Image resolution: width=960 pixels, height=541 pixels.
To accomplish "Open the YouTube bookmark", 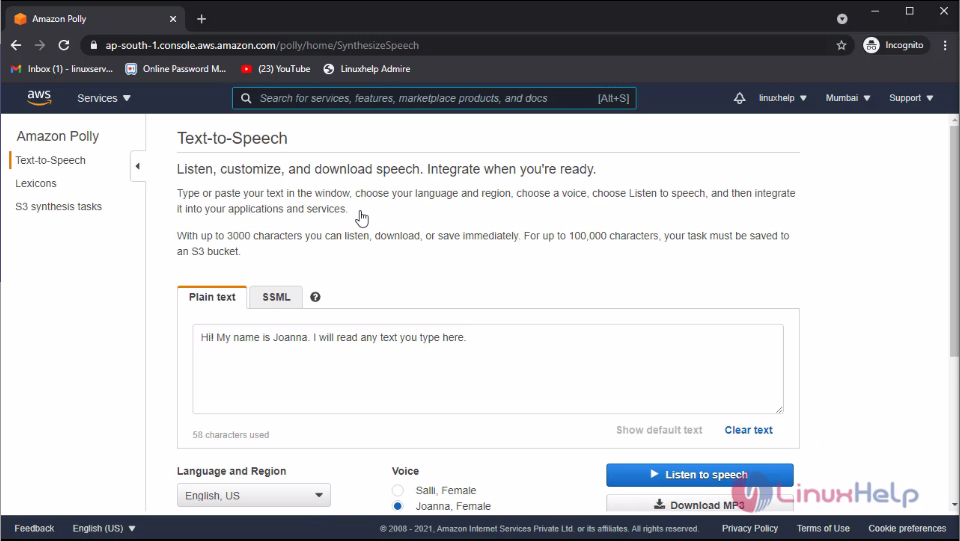I will (x=276, y=69).
